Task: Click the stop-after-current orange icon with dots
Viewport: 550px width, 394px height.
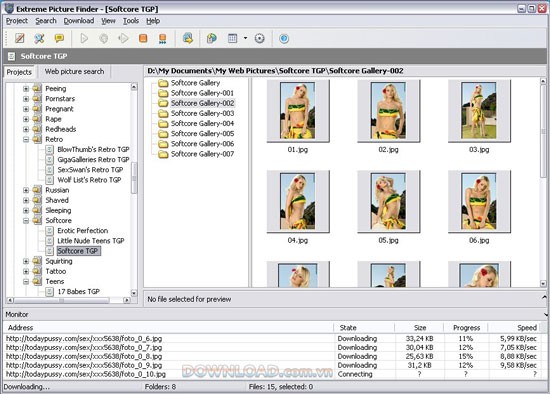Action: (x=162, y=39)
